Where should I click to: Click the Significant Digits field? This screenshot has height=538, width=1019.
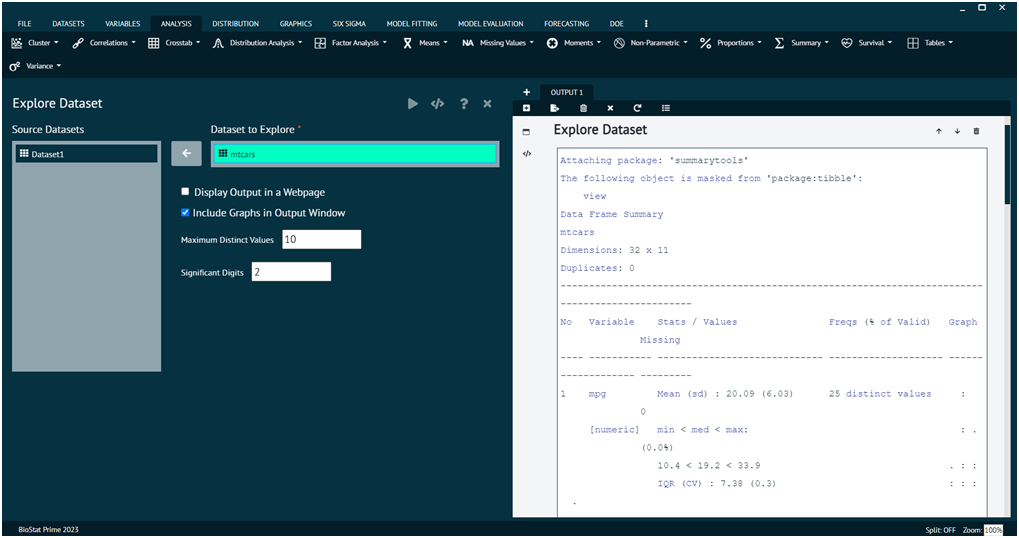(x=291, y=272)
